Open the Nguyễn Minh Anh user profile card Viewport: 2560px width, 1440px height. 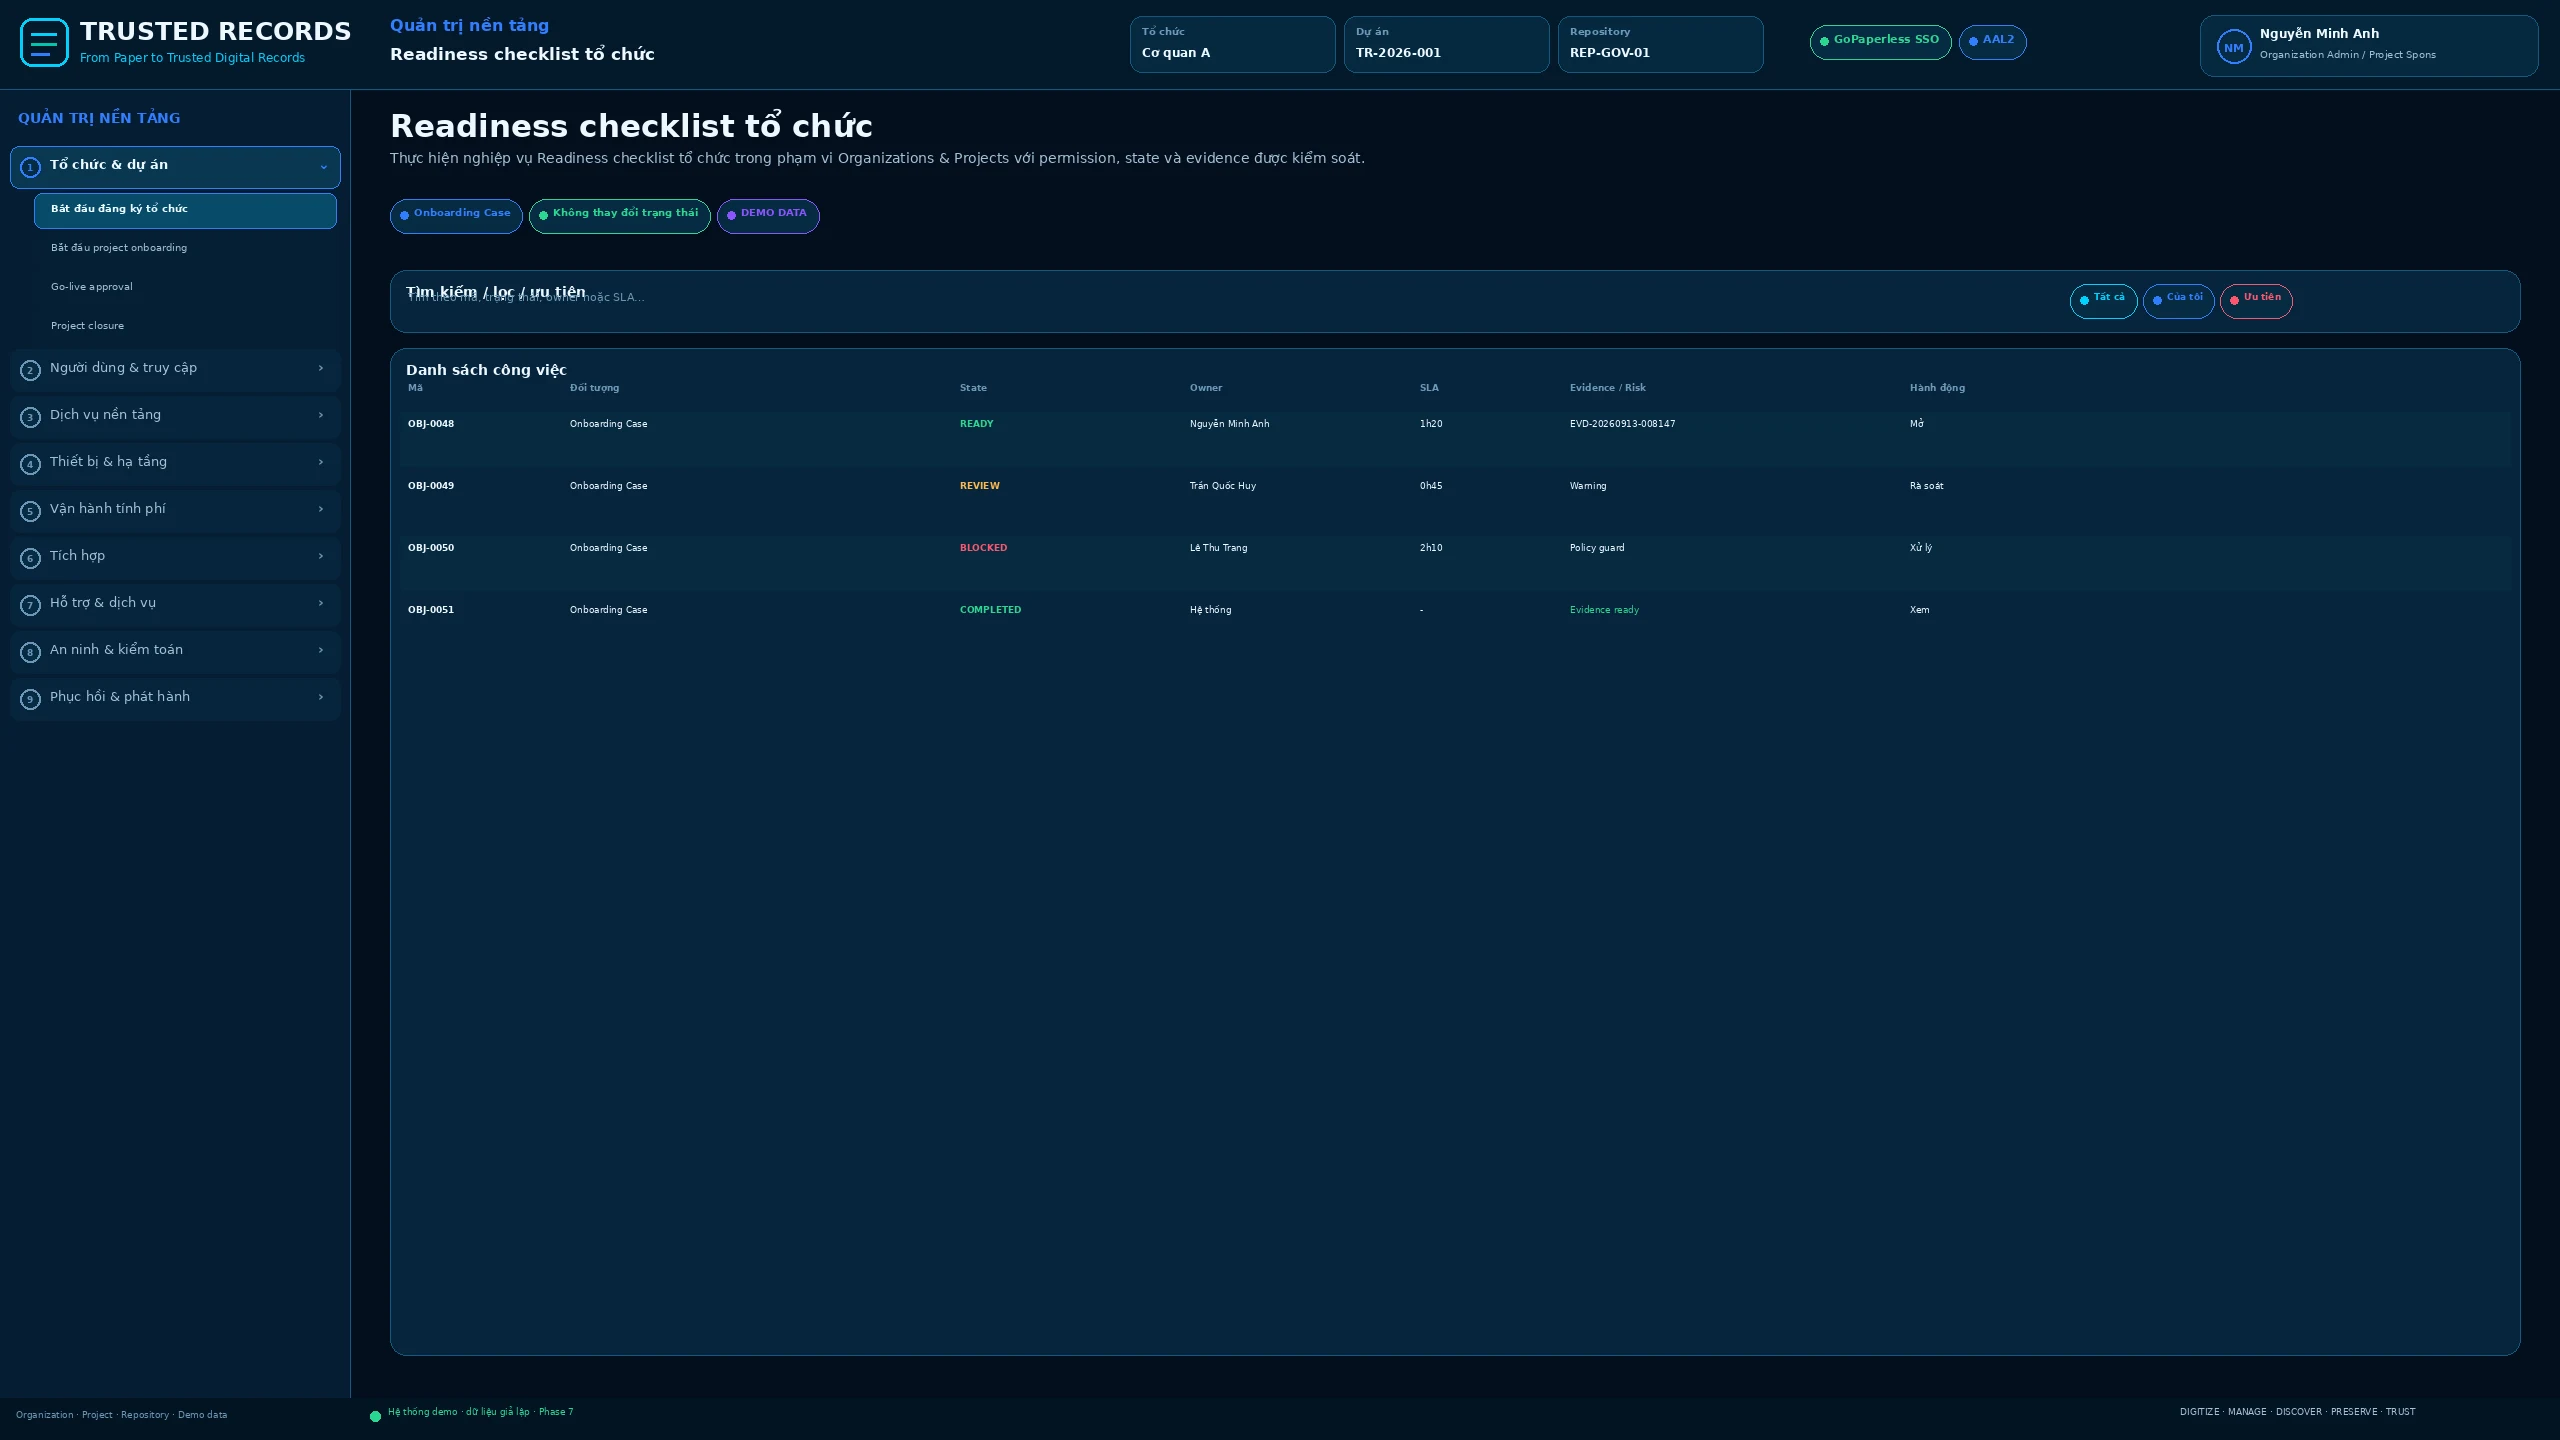(x=2369, y=46)
